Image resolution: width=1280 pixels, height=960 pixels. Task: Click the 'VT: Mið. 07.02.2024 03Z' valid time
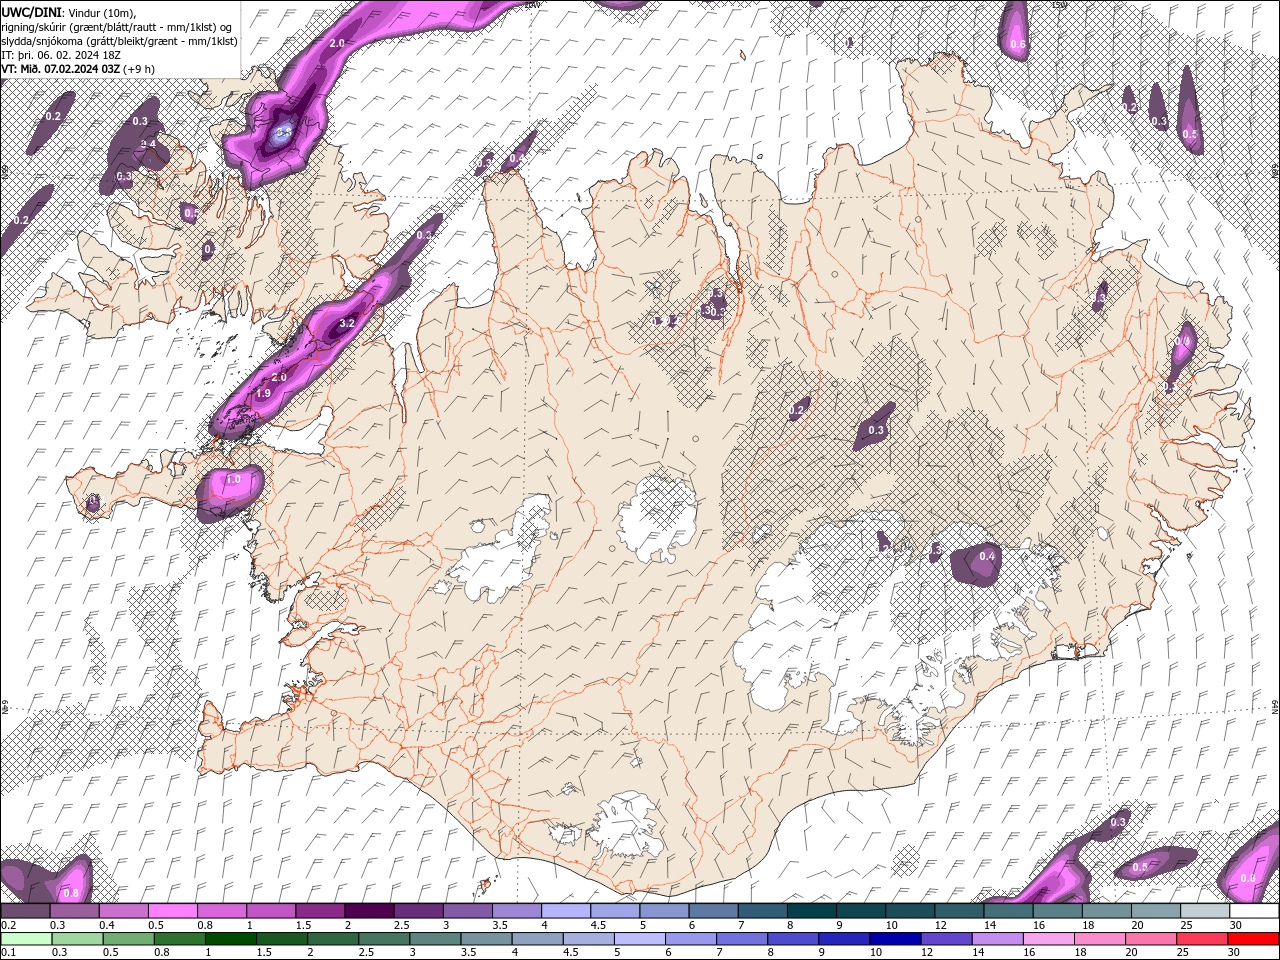[61, 69]
